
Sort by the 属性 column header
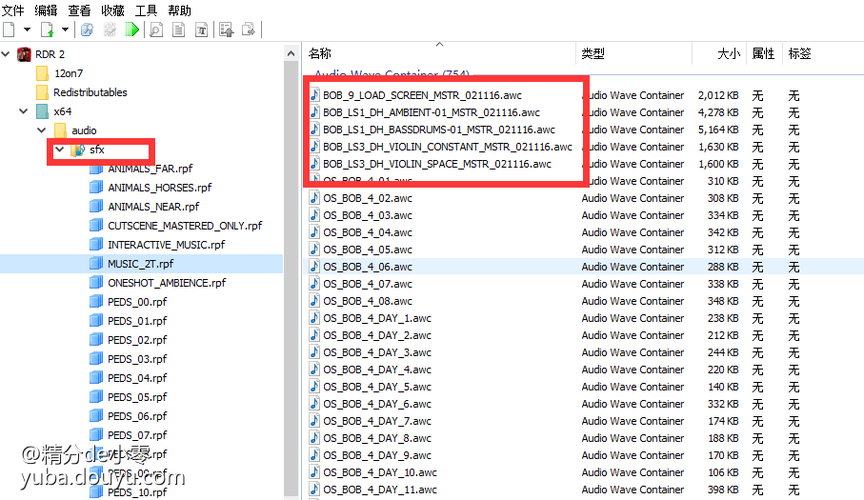click(764, 53)
